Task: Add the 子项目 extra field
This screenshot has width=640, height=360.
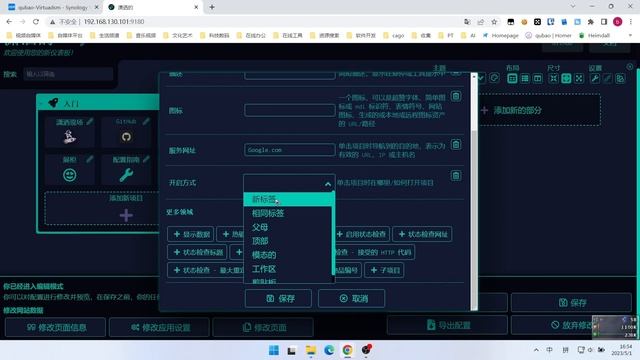Action: click(384, 270)
